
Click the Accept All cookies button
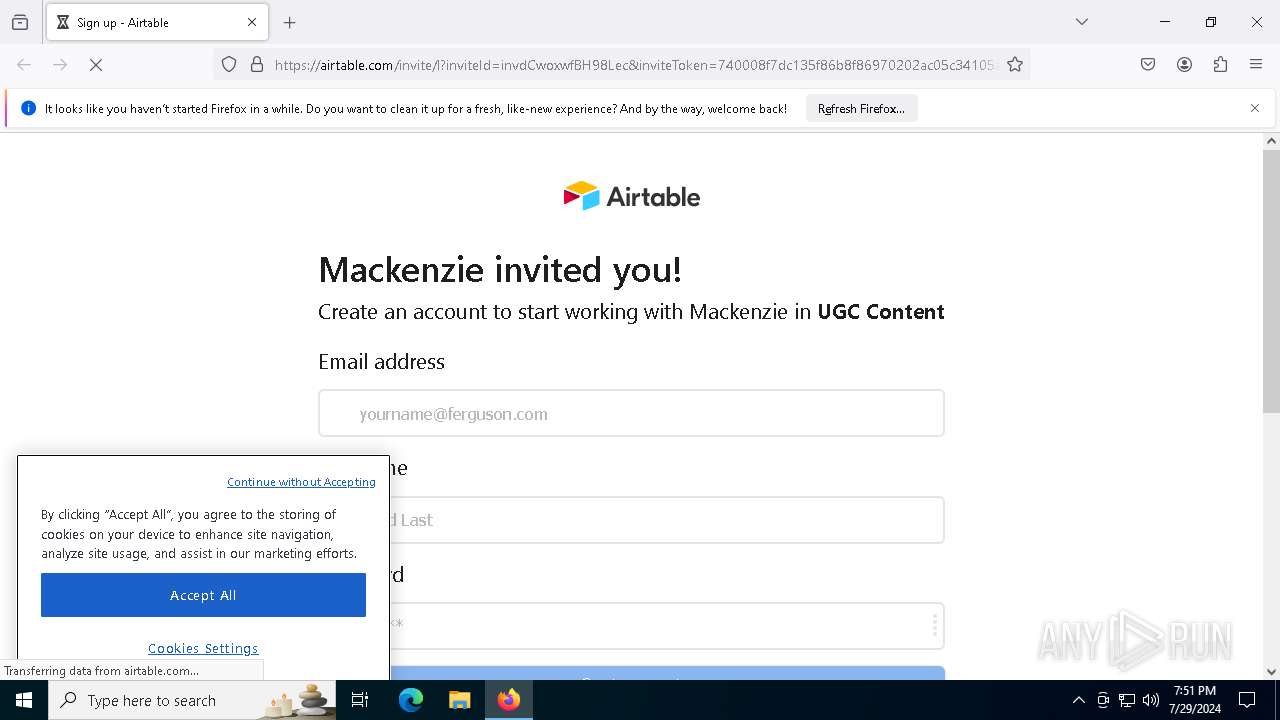point(203,595)
